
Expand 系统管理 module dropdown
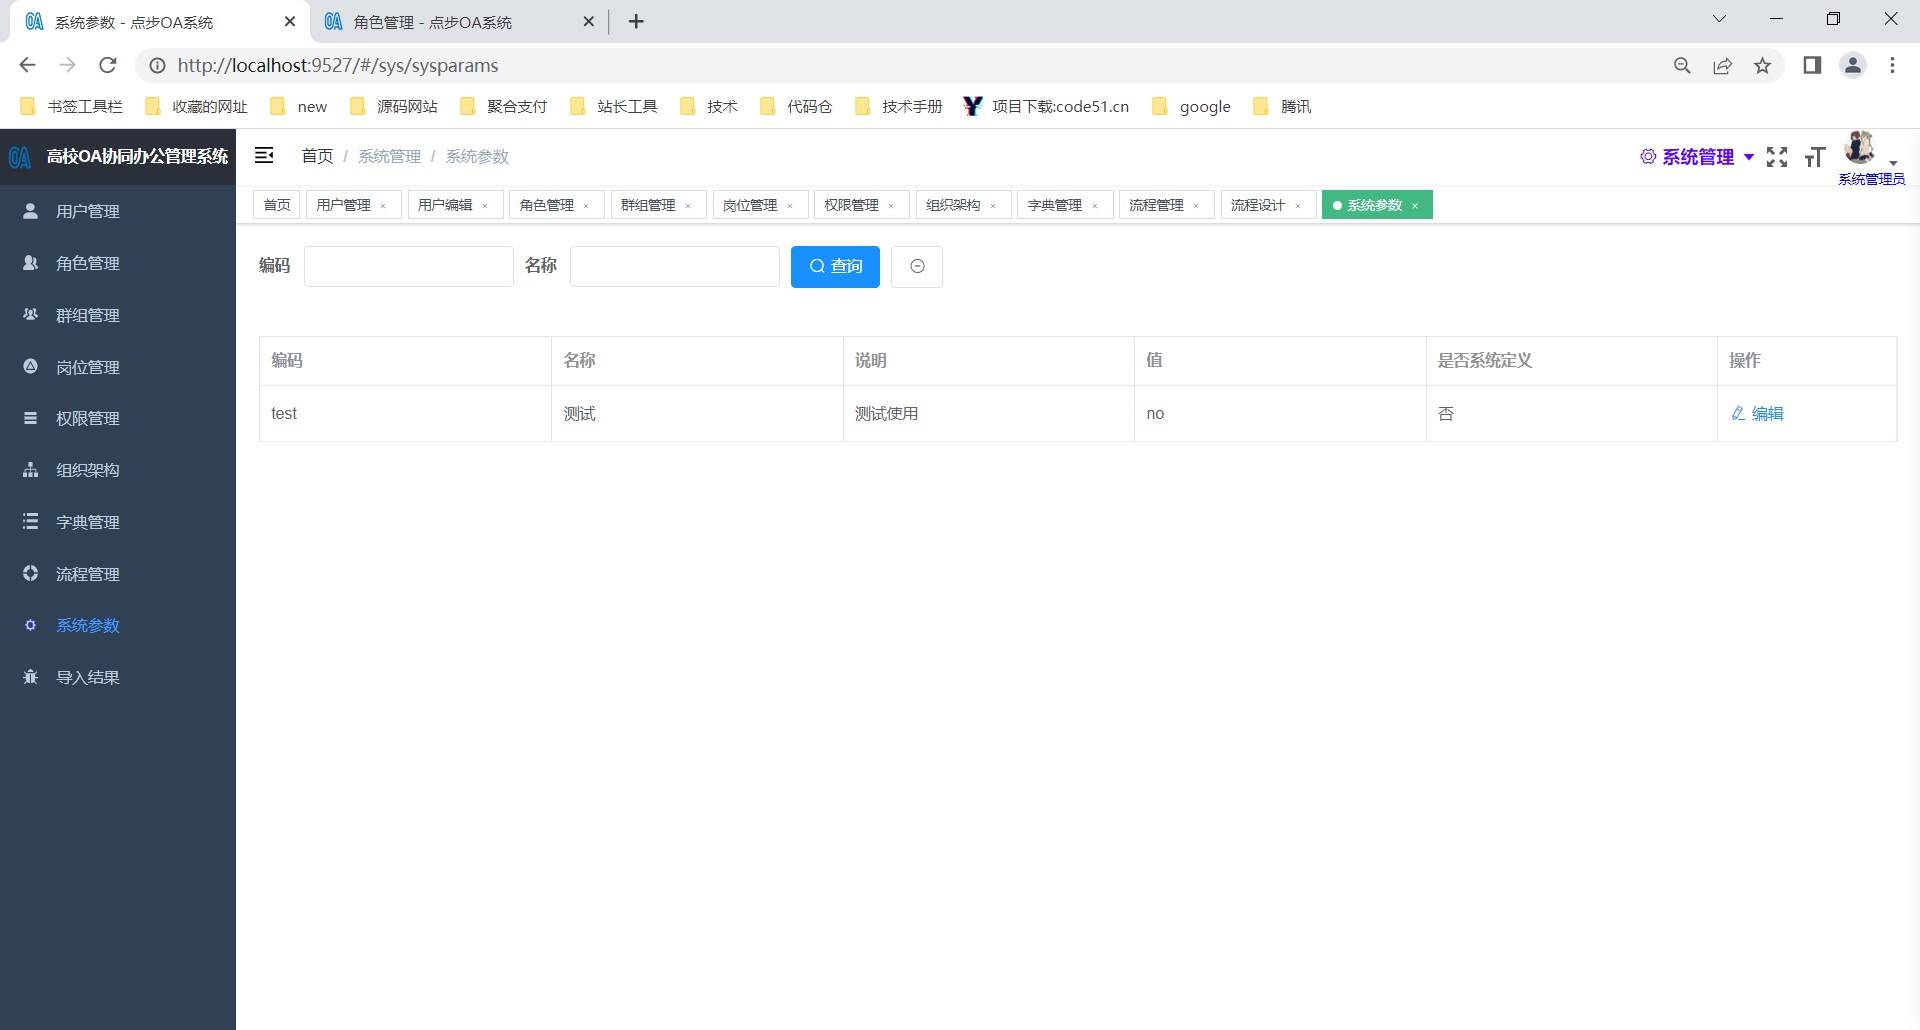(x=1697, y=157)
